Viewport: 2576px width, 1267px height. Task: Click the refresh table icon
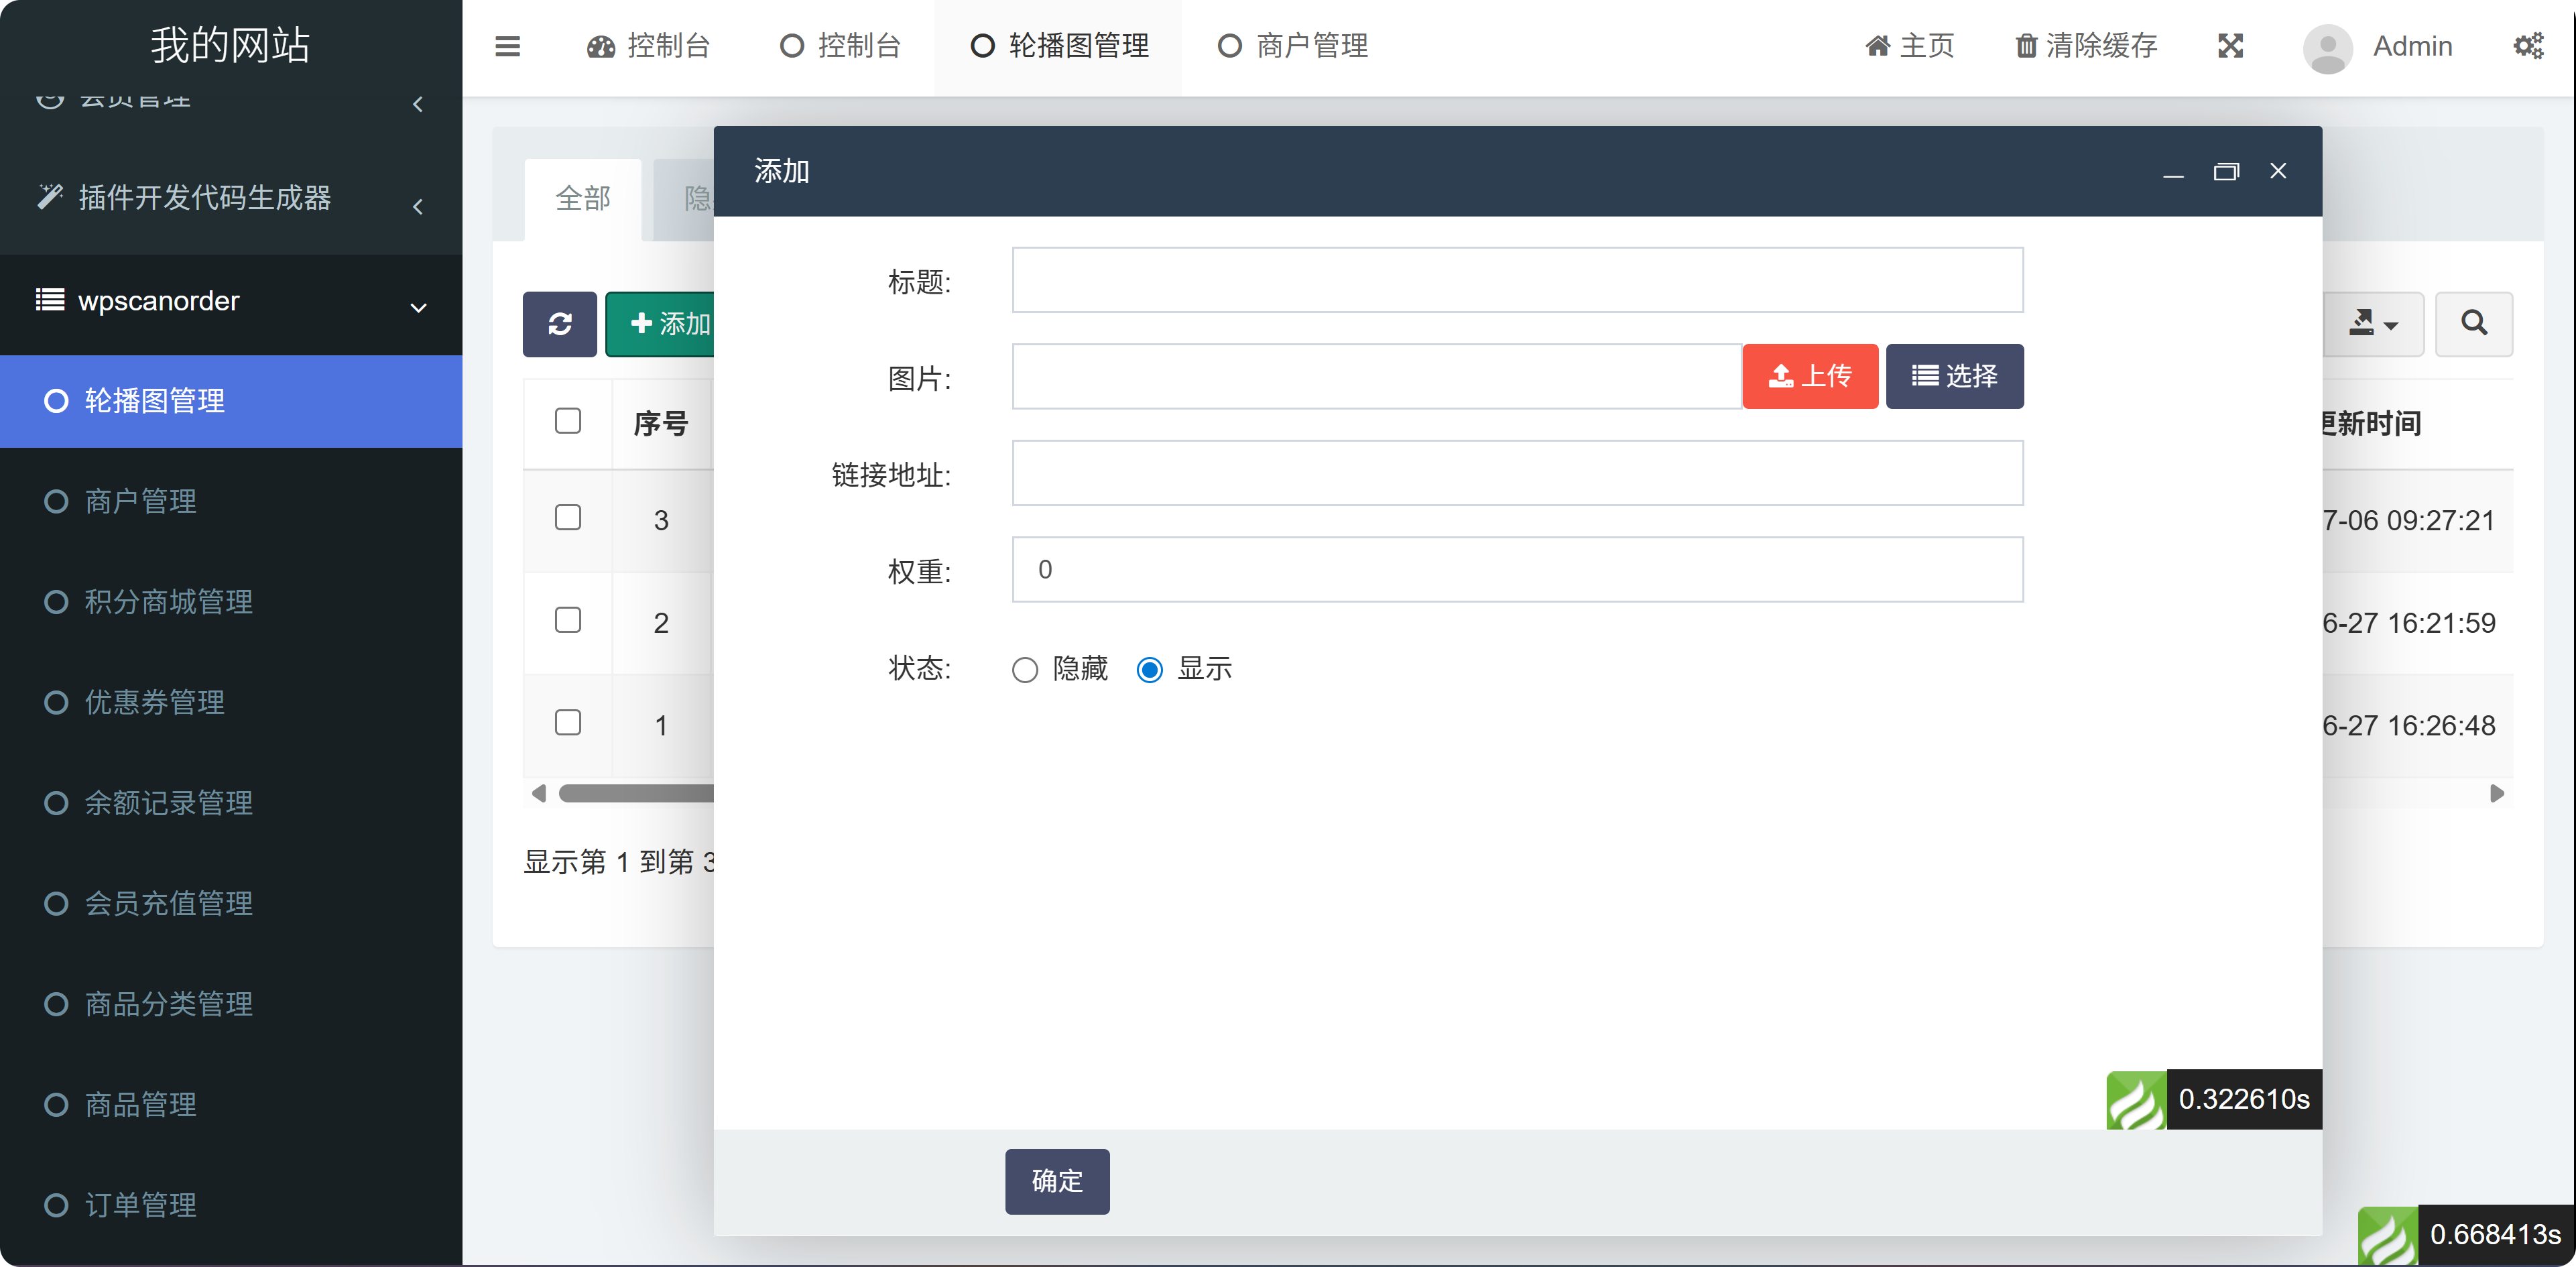point(559,324)
